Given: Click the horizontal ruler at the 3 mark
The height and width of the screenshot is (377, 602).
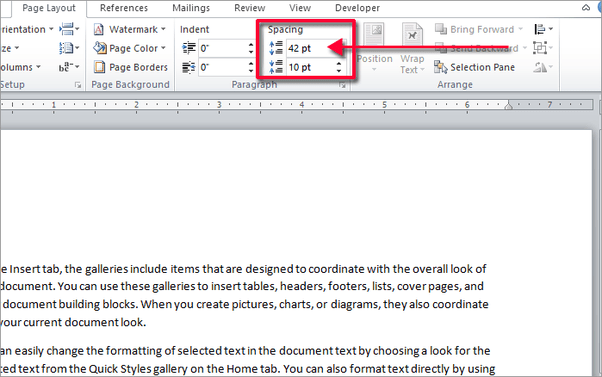Looking at the screenshot, I should point(219,104).
